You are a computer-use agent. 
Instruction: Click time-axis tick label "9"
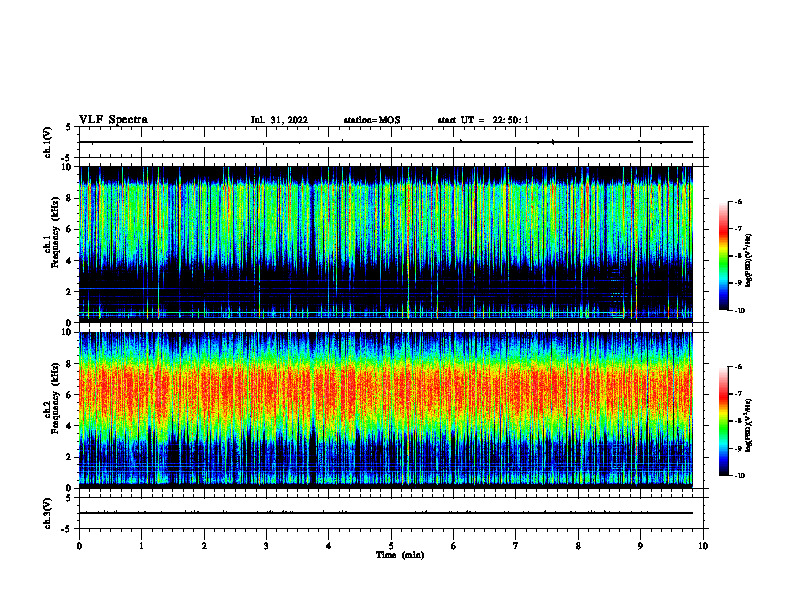[x=640, y=546]
